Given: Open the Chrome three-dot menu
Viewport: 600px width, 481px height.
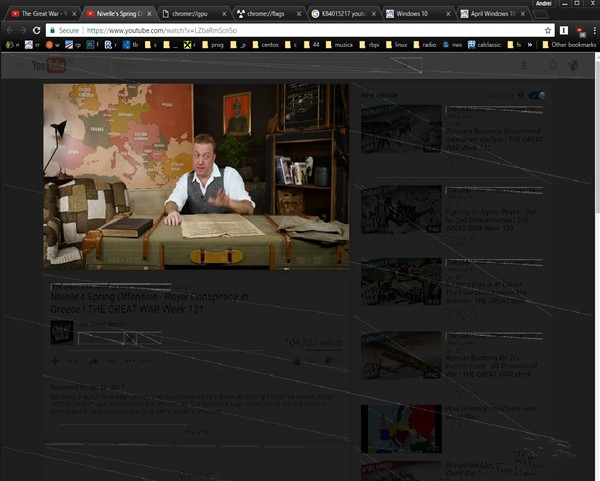Looking at the screenshot, I should (x=588, y=31).
